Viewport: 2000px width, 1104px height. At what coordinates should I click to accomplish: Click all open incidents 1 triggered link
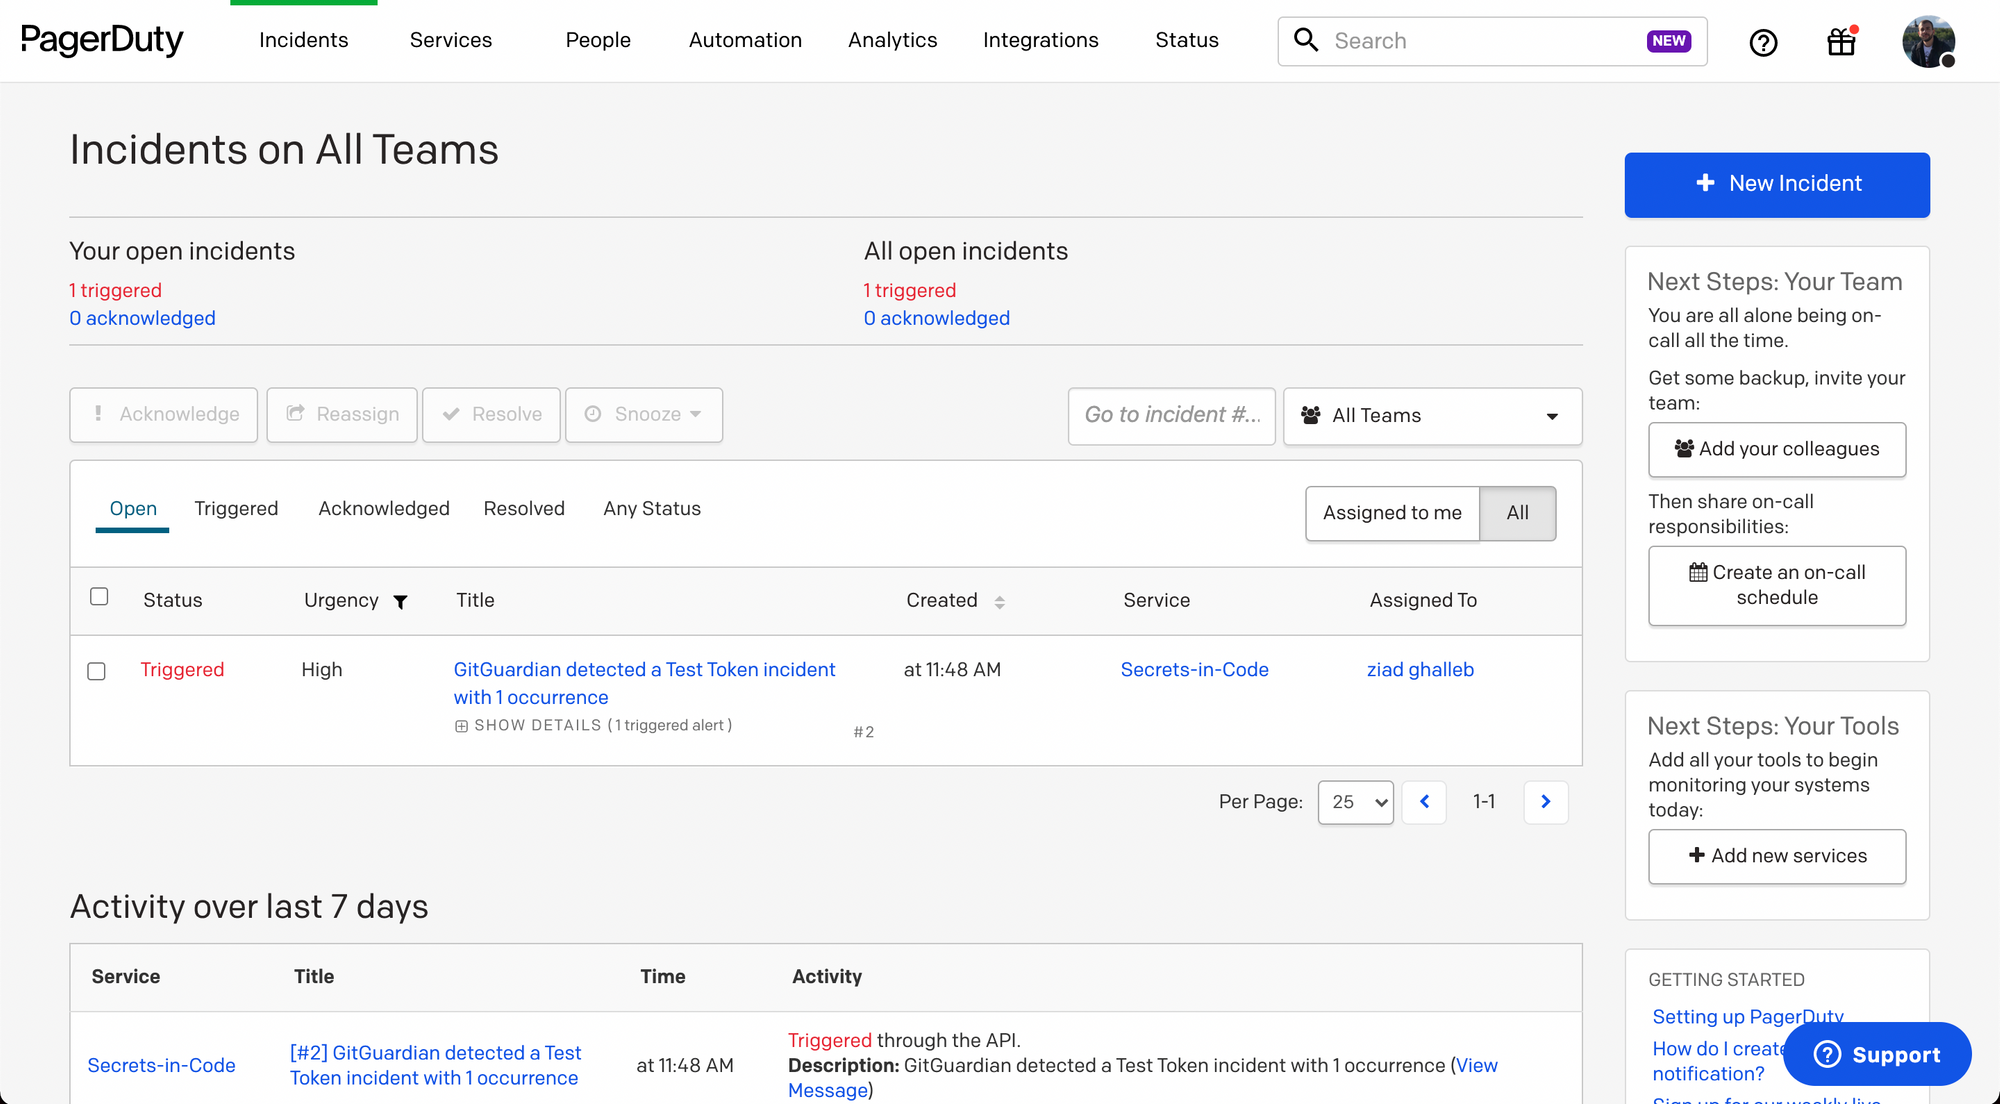point(910,291)
